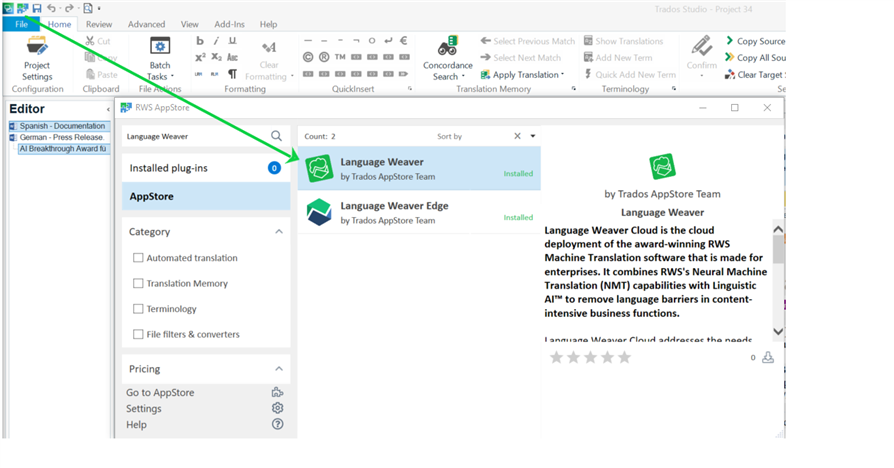Check File filters & converters filter

click(x=138, y=334)
